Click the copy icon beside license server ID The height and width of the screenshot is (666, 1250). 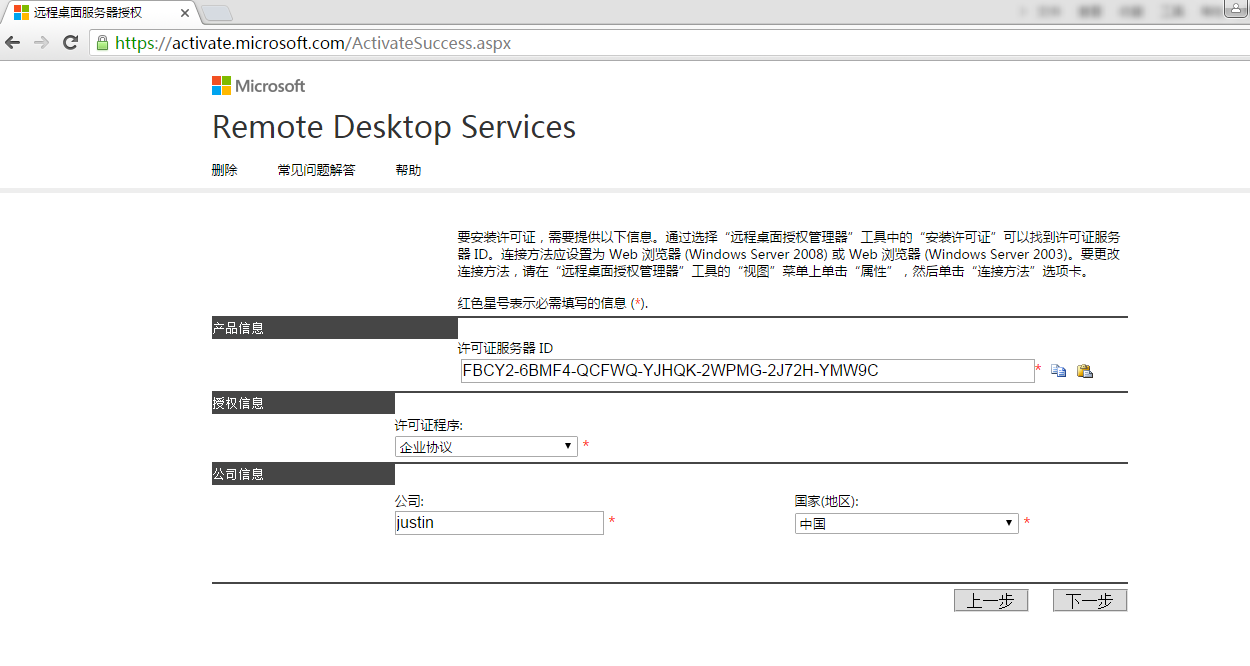[1058, 371]
